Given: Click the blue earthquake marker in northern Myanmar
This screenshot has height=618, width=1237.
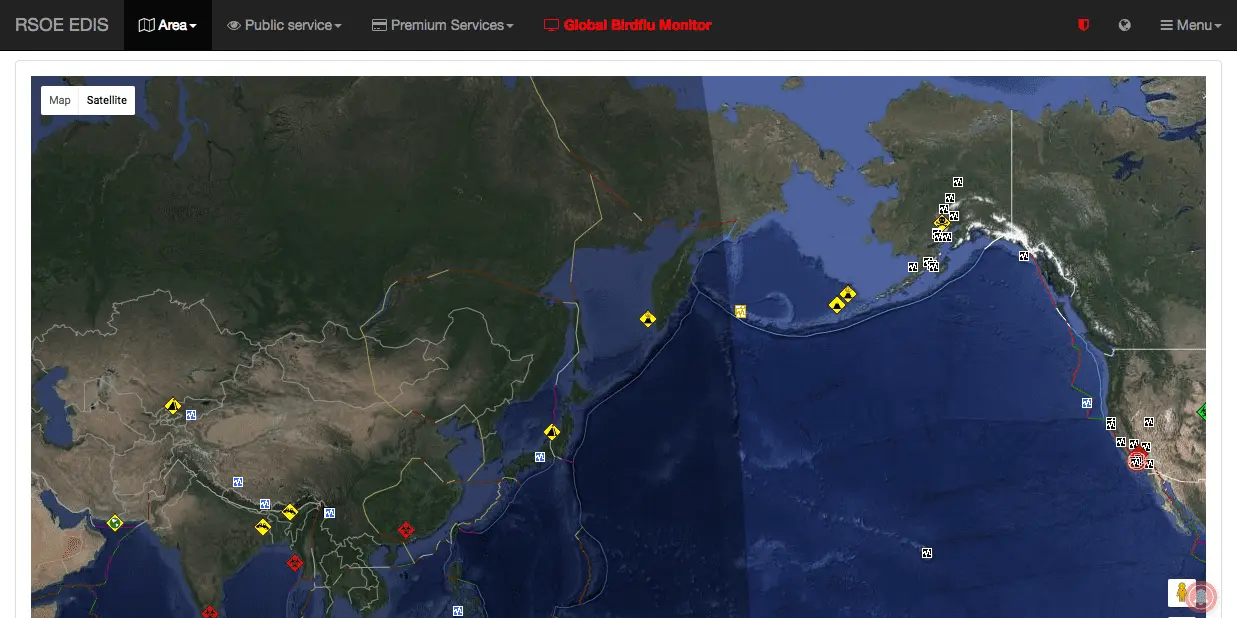Looking at the screenshot, I should (x=329, y=512).
